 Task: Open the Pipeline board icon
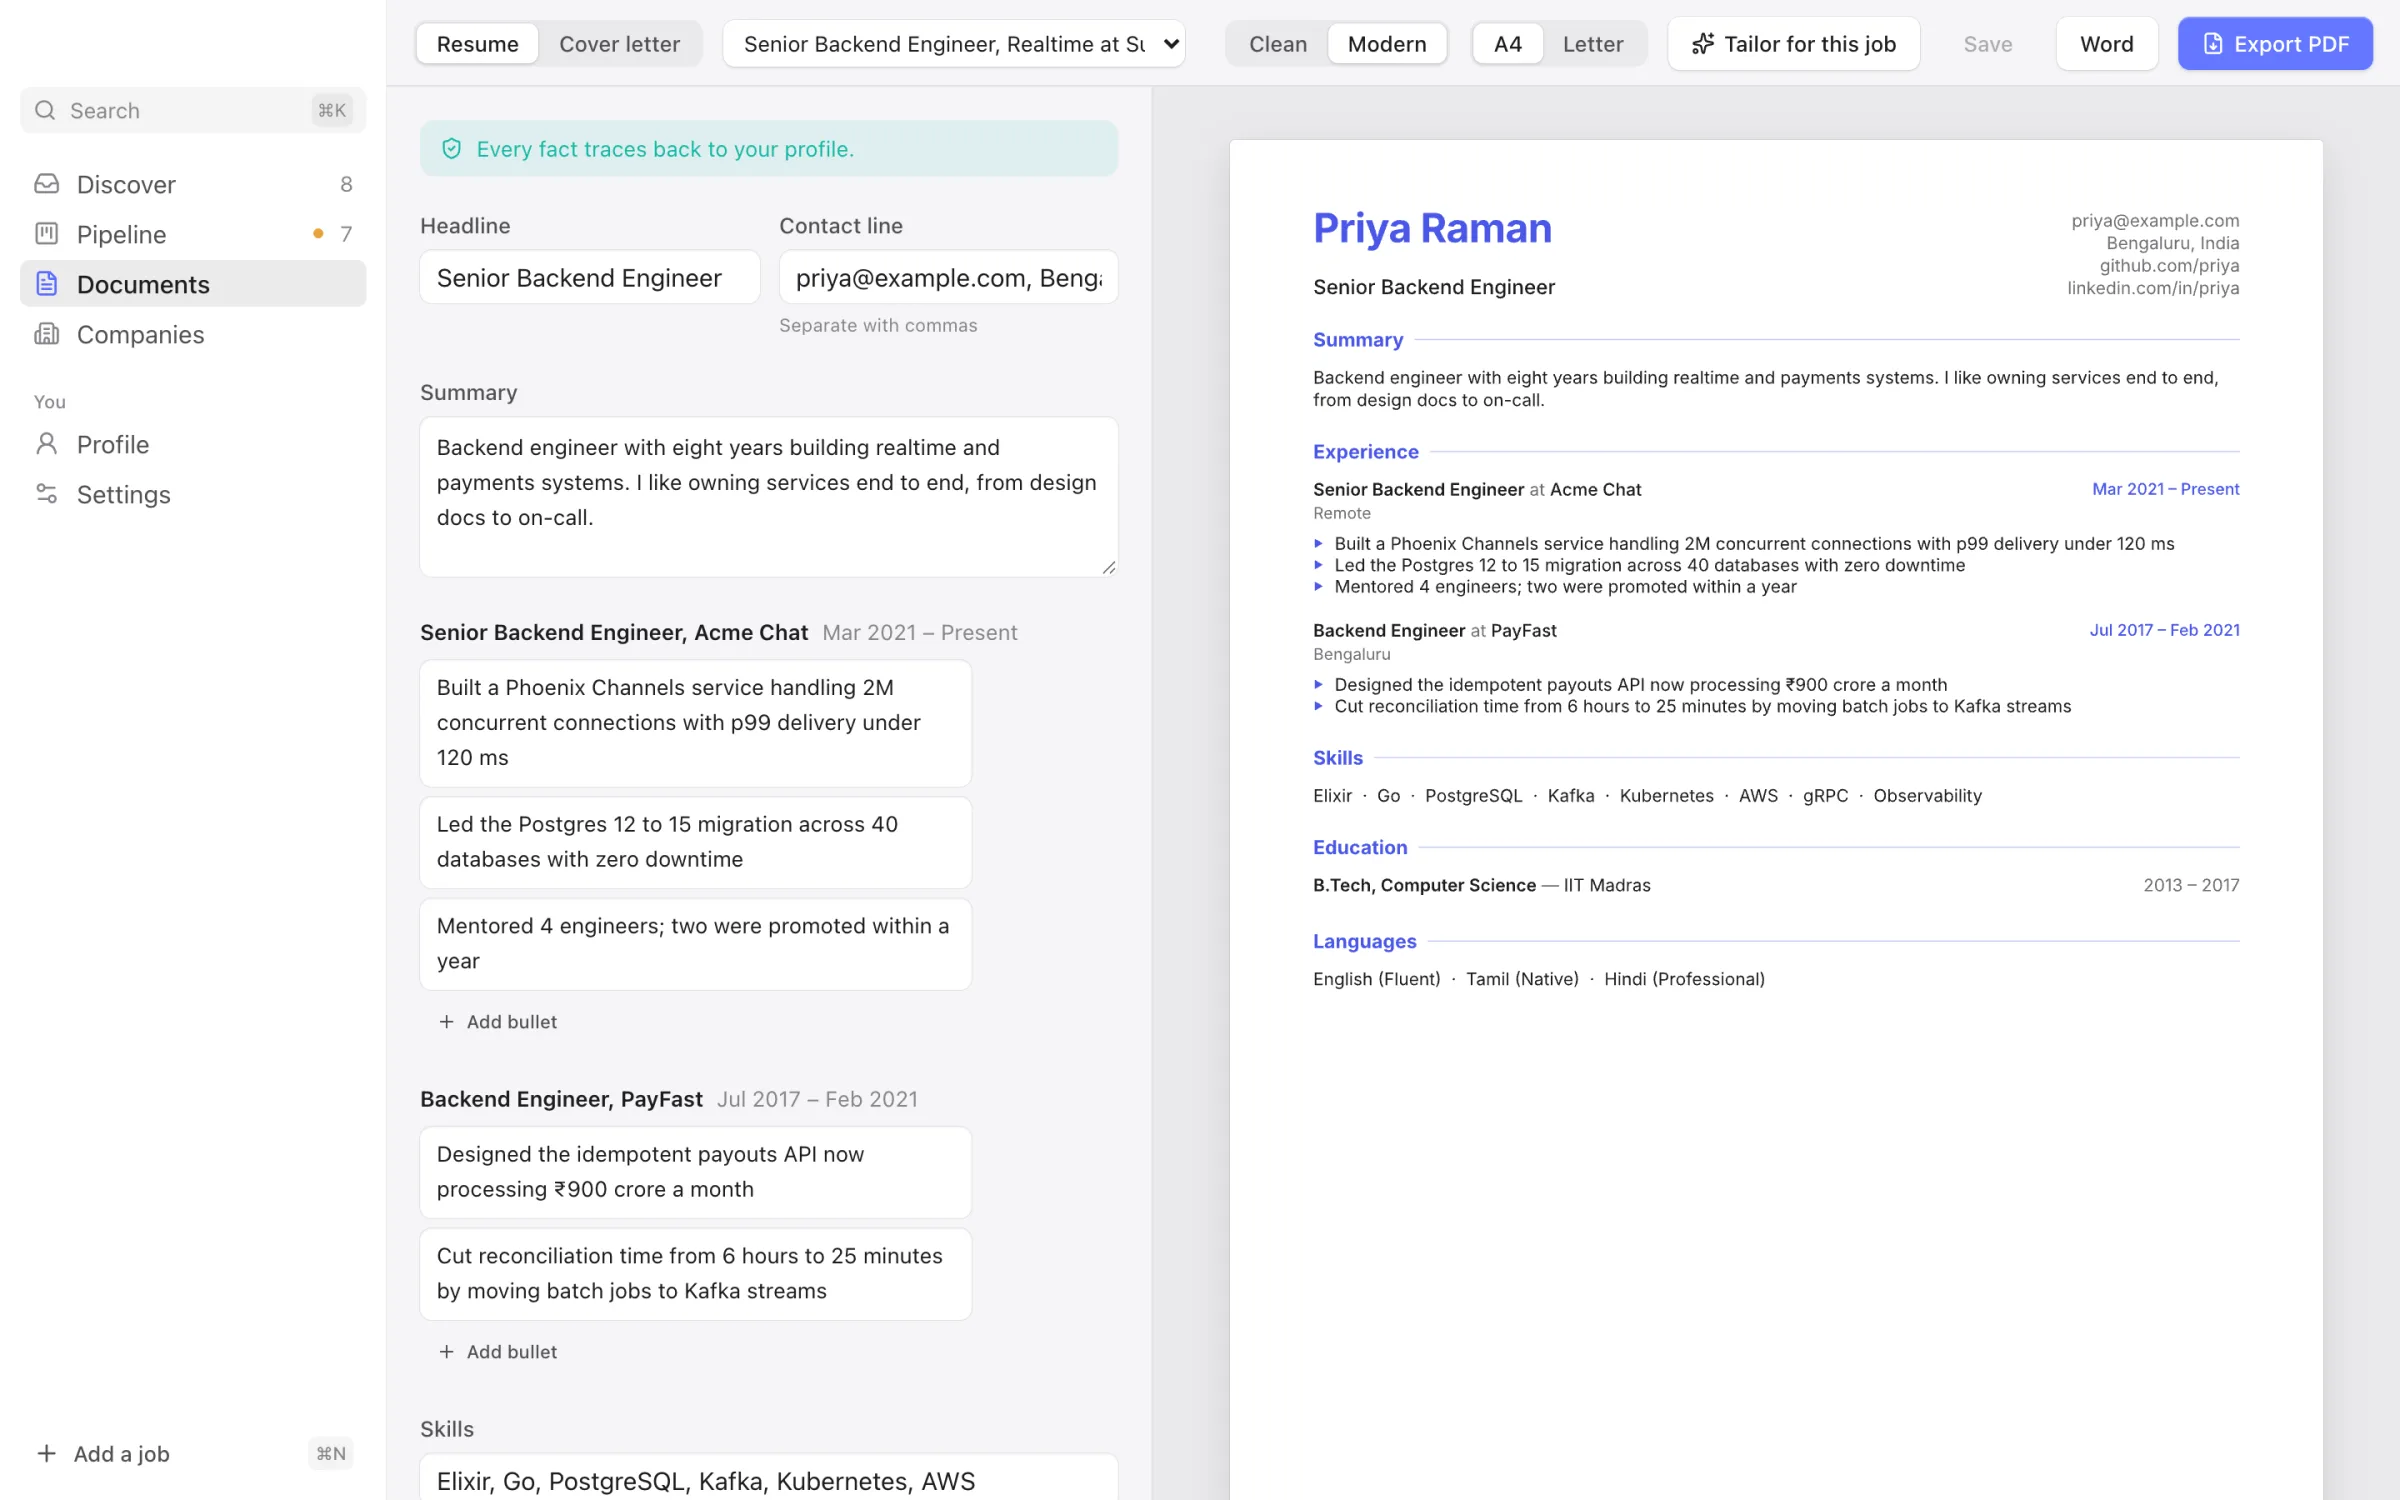pos(46,234)
